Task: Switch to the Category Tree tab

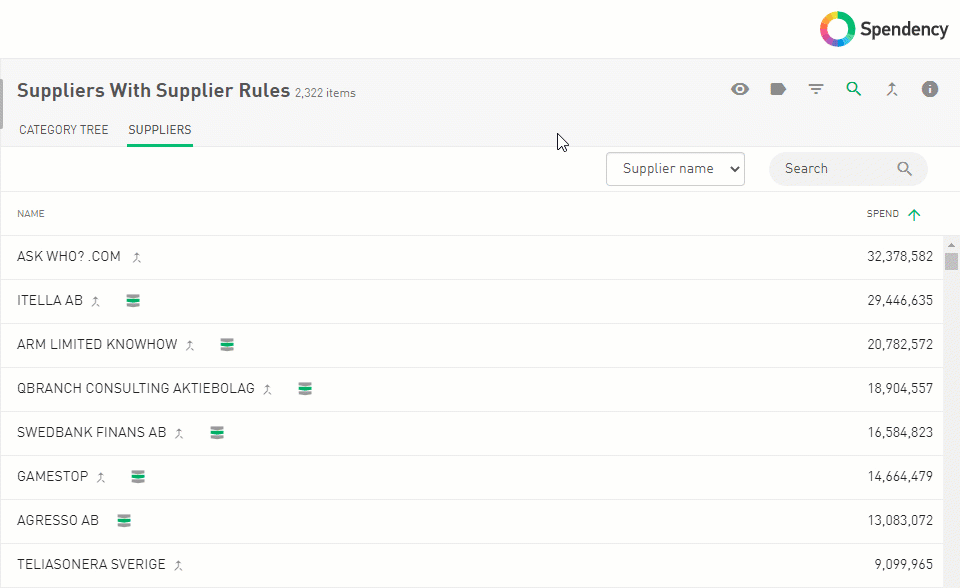Action: (x=64, y=130)
